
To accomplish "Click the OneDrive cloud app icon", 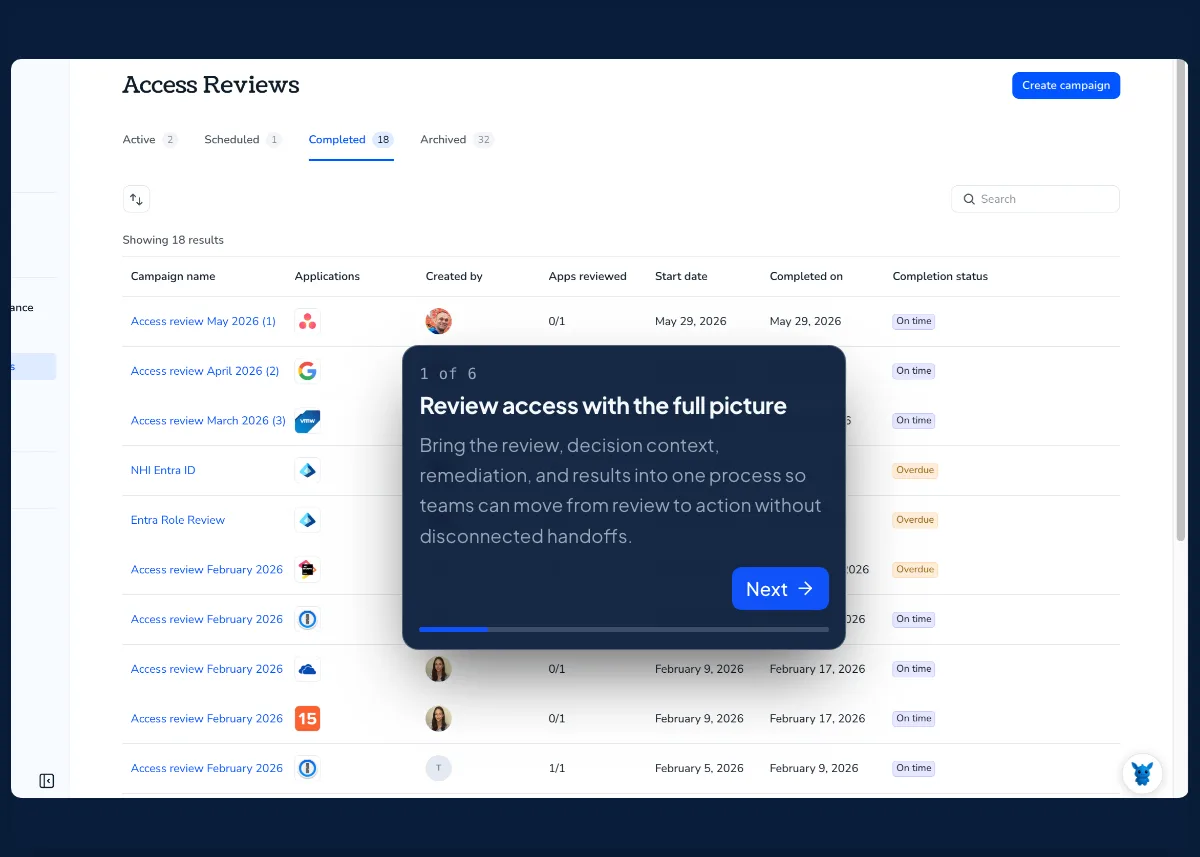I will click(308, 669).
